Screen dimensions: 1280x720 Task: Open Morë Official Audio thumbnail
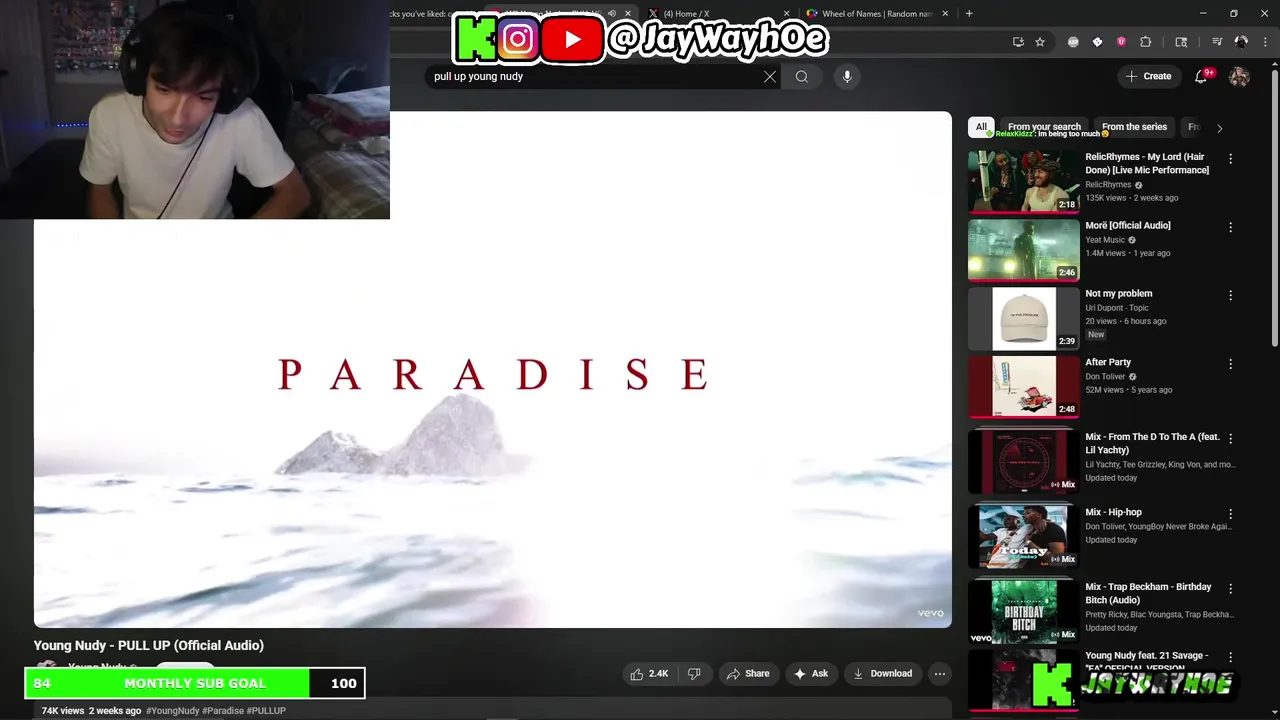(x=1024, y=249)
